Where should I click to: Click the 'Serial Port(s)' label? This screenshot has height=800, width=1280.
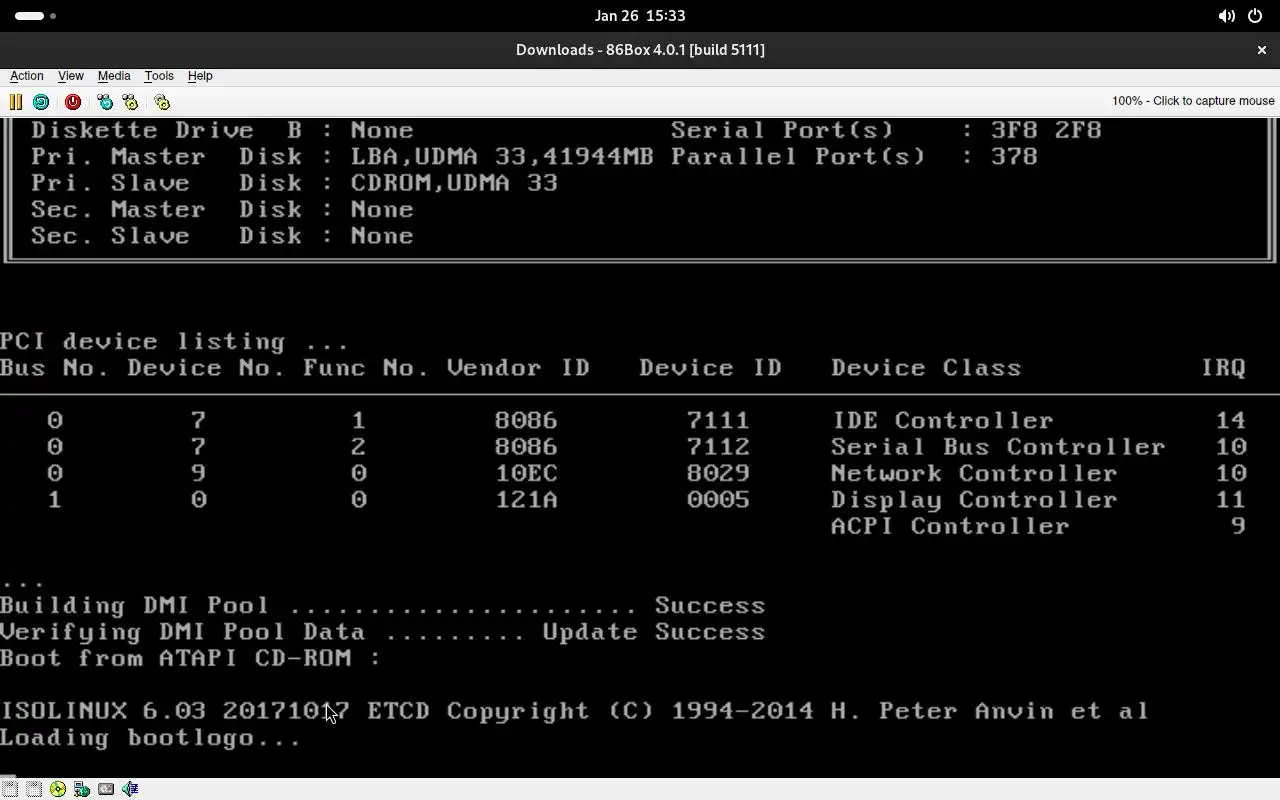click(x=782, y=130)
